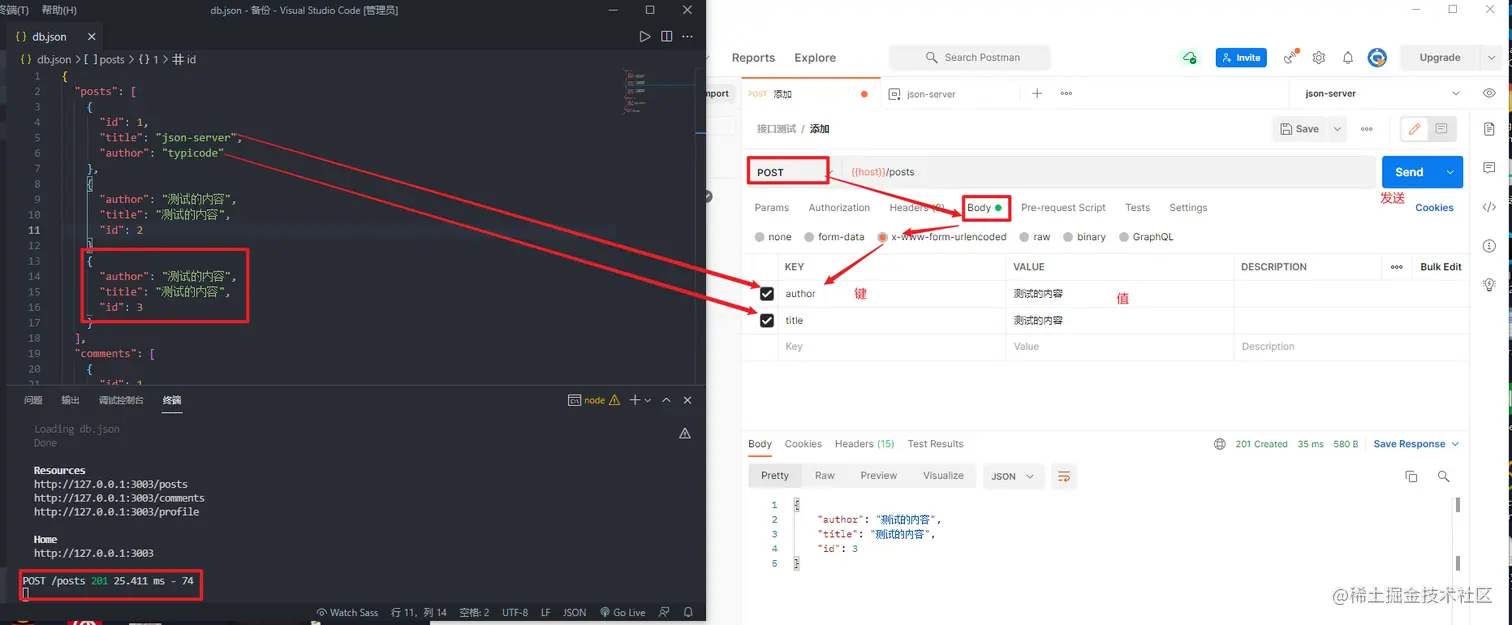Switch to the 调试控制台 panel tab
The image size is (1512, 625).
tap(121, 400)
